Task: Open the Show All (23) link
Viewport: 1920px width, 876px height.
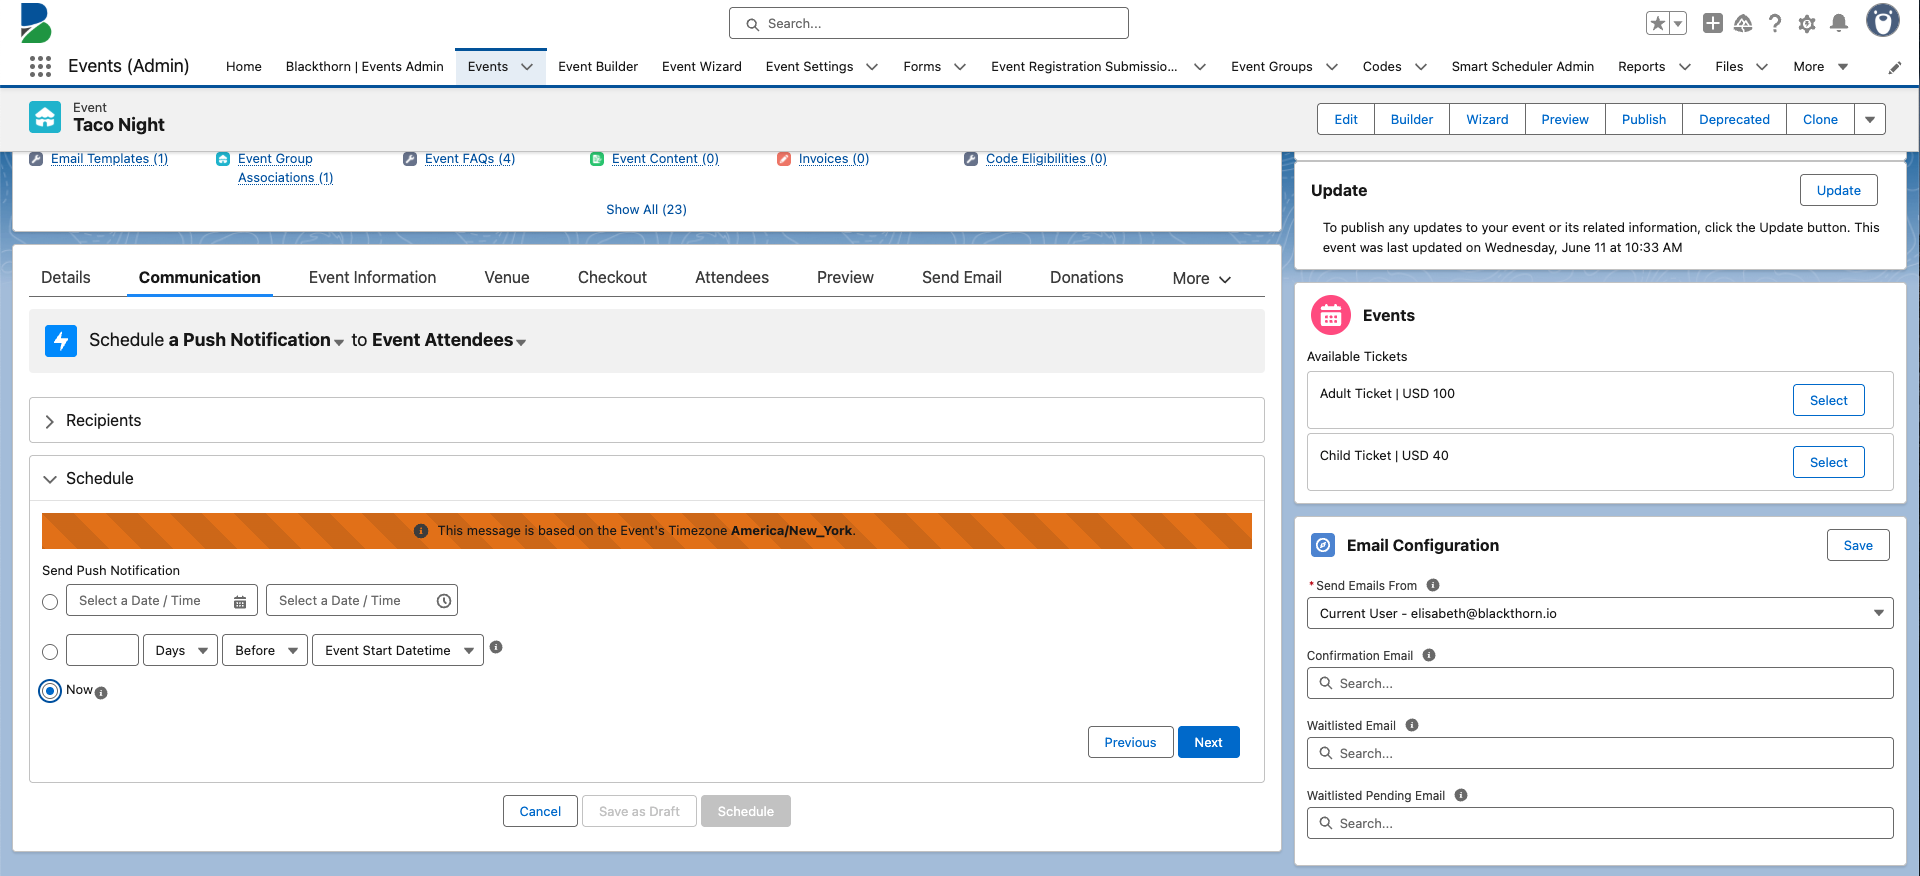Action: pyautogui.click(x=646, y=209)
